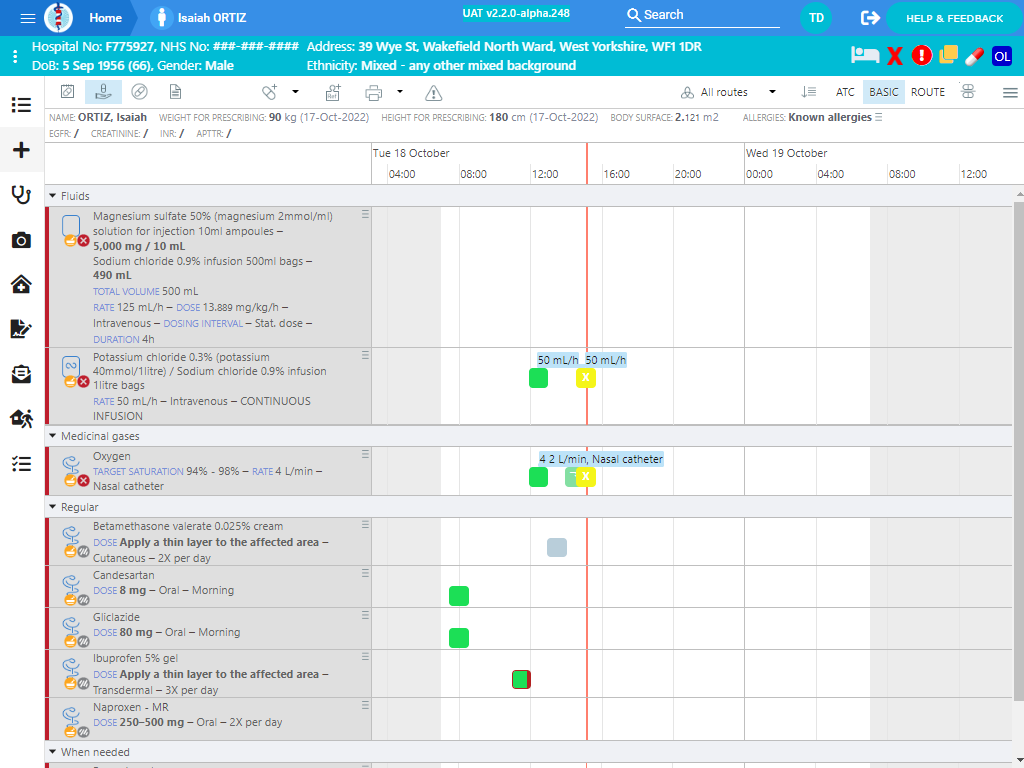1024x768 pixels.
Task: Open Candesartan row menu
Action: (x=365, y=573)
